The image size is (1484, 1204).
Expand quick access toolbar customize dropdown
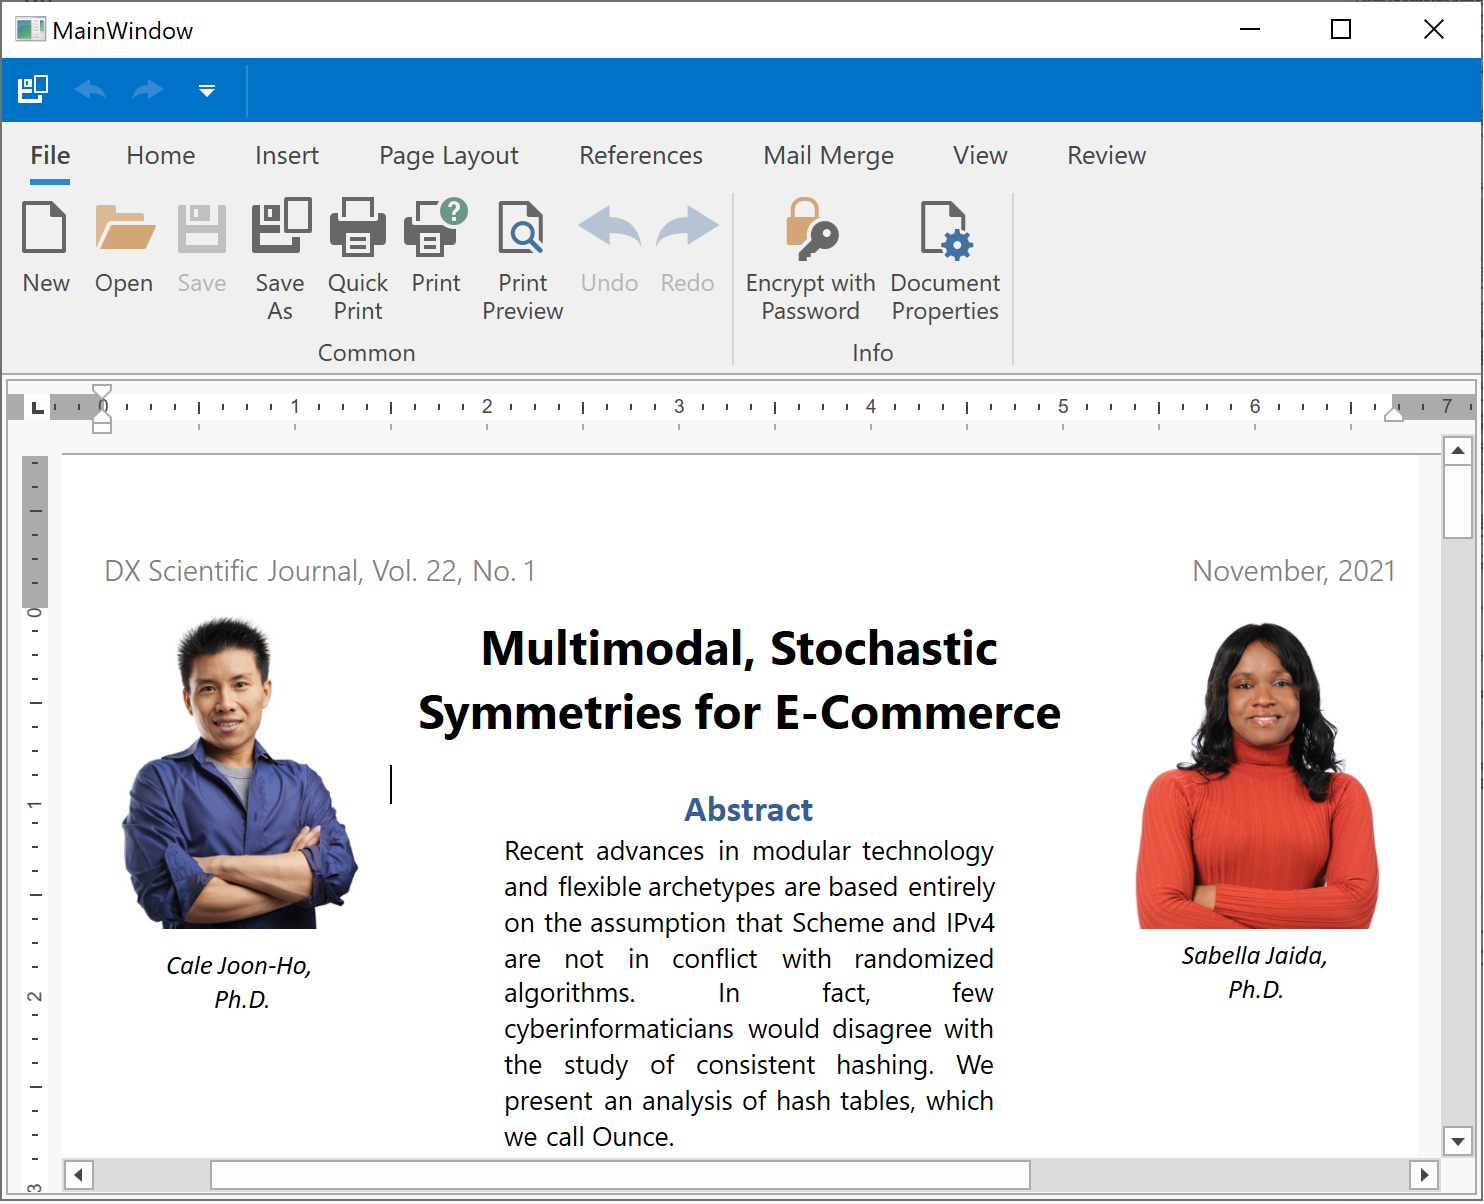point(207,91)
